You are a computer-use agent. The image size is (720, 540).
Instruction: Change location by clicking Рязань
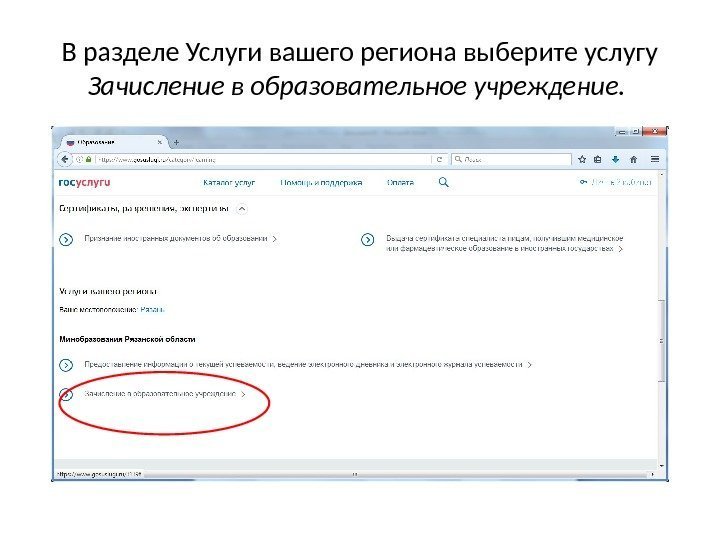[x=152, y=309]
